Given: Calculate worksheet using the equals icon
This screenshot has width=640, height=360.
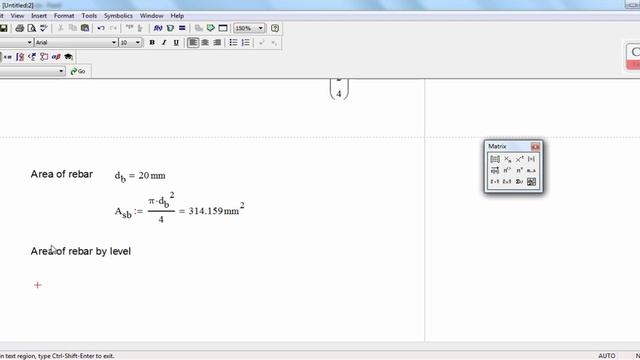Looking at the screenshot, I should pyautogui.click(x=182, y=28).
